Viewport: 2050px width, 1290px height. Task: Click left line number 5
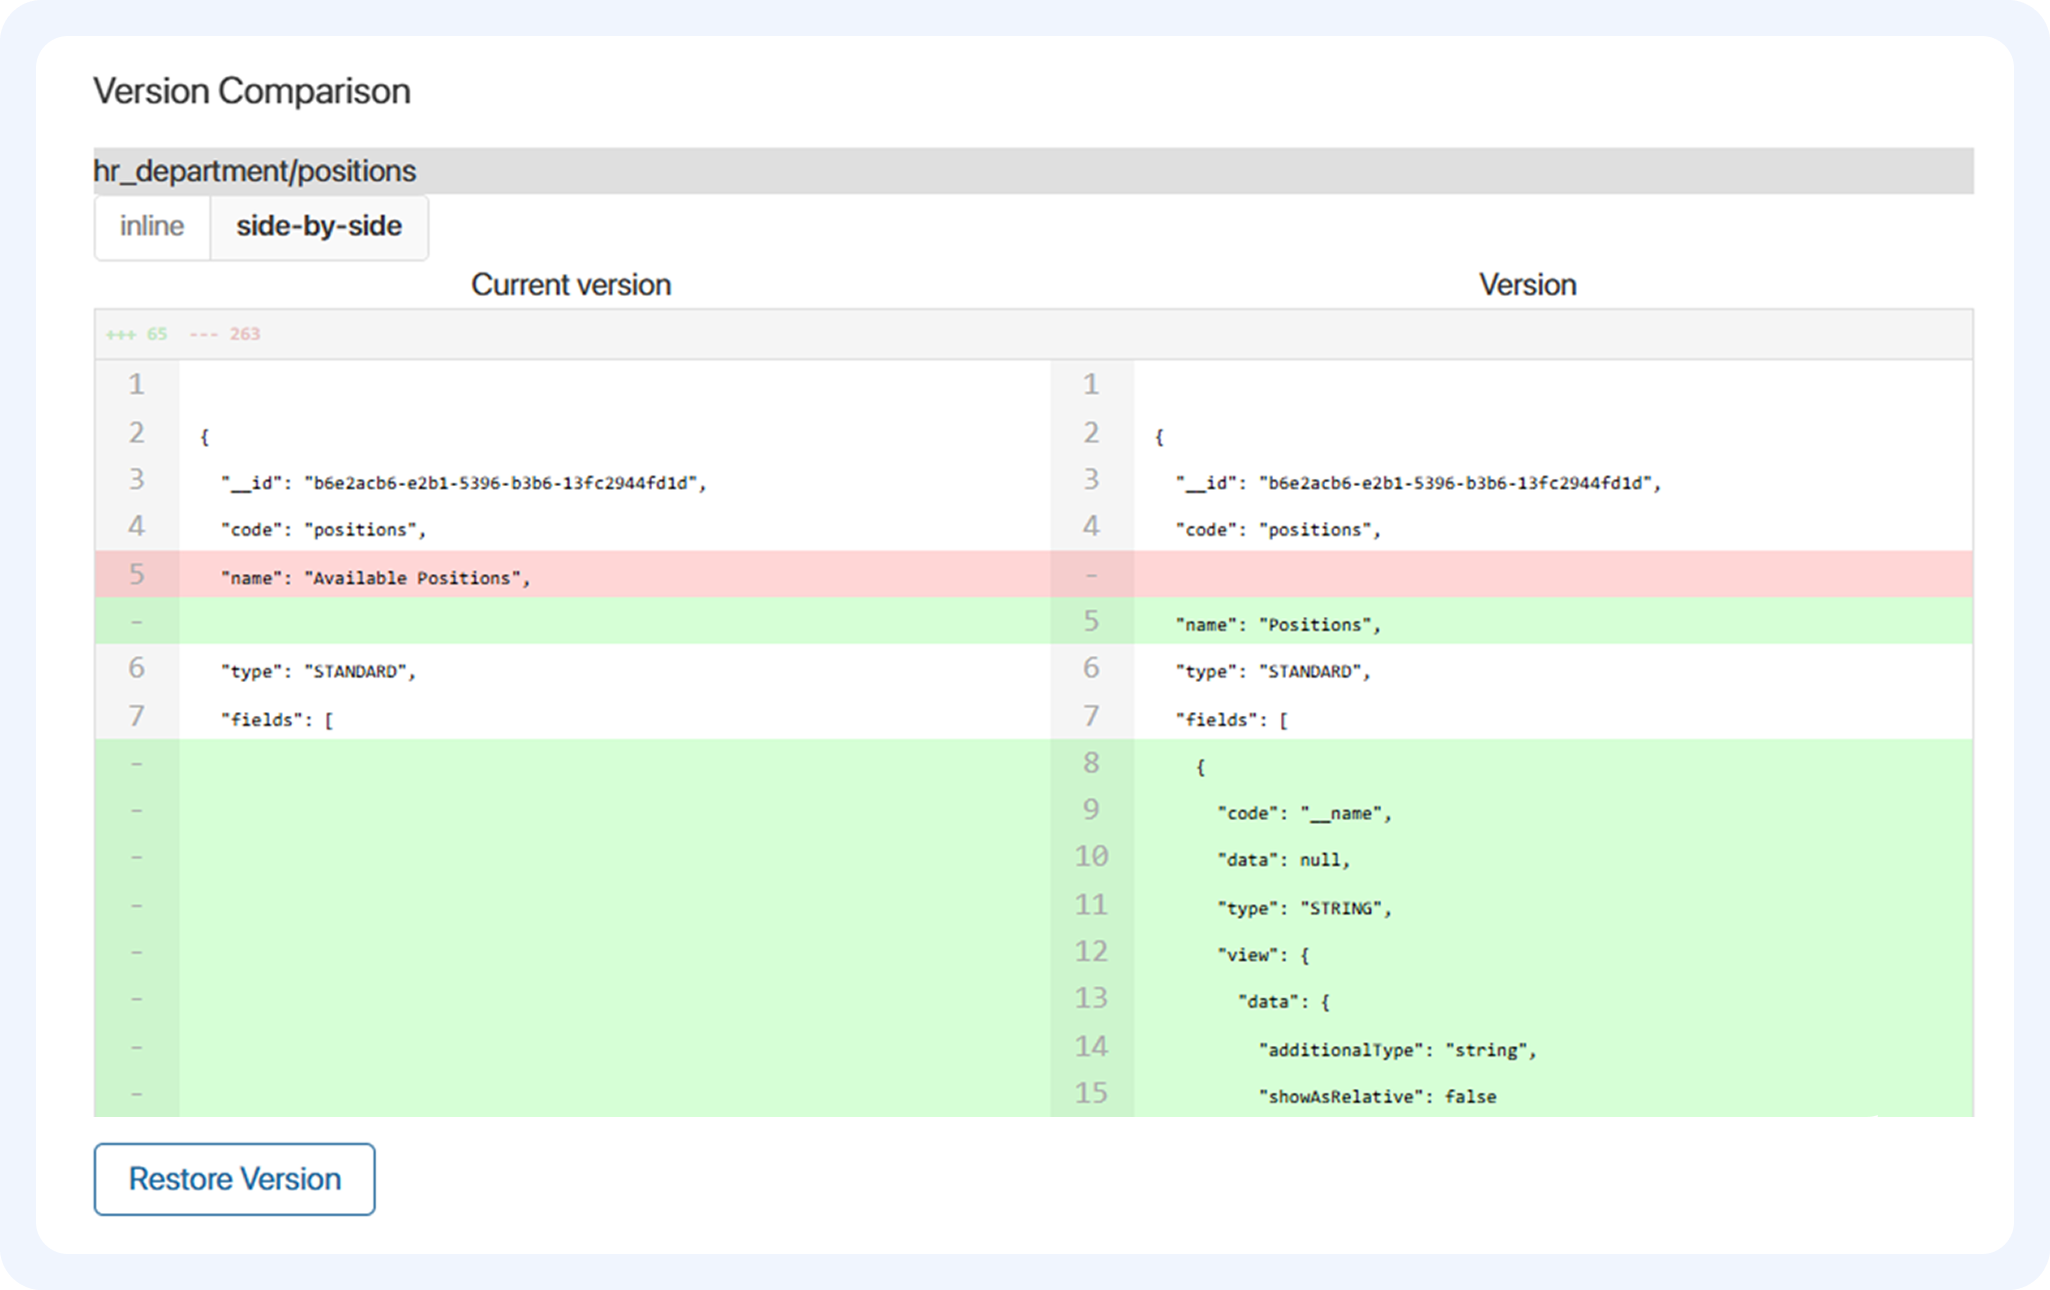click(x=137, y=575)
